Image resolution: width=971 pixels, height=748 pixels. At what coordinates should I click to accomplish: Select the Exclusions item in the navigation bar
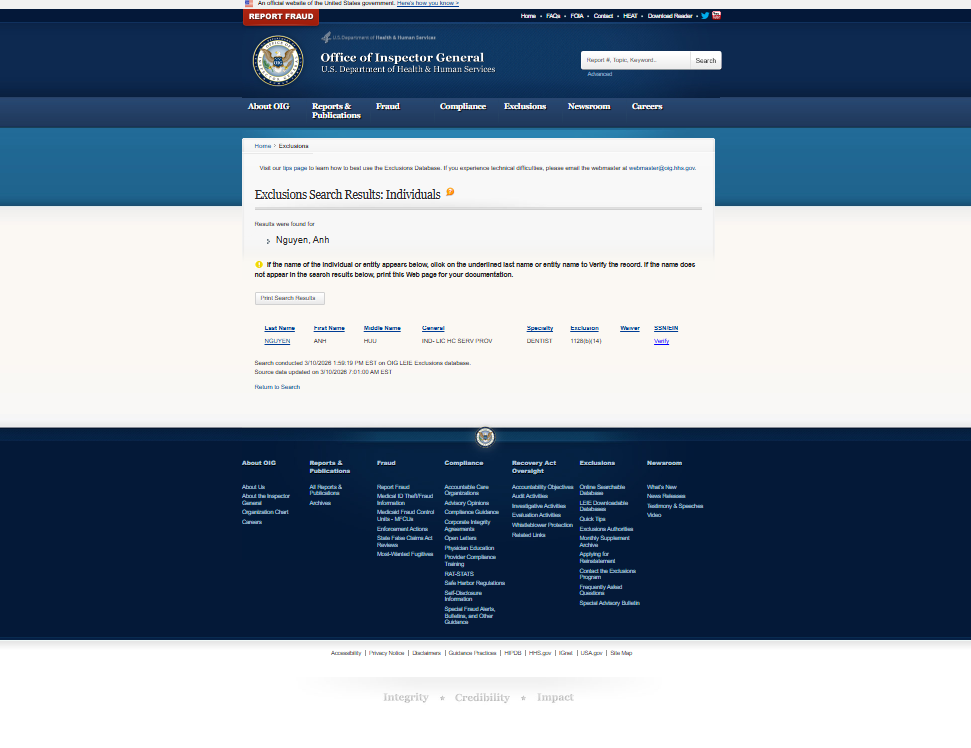525,106
